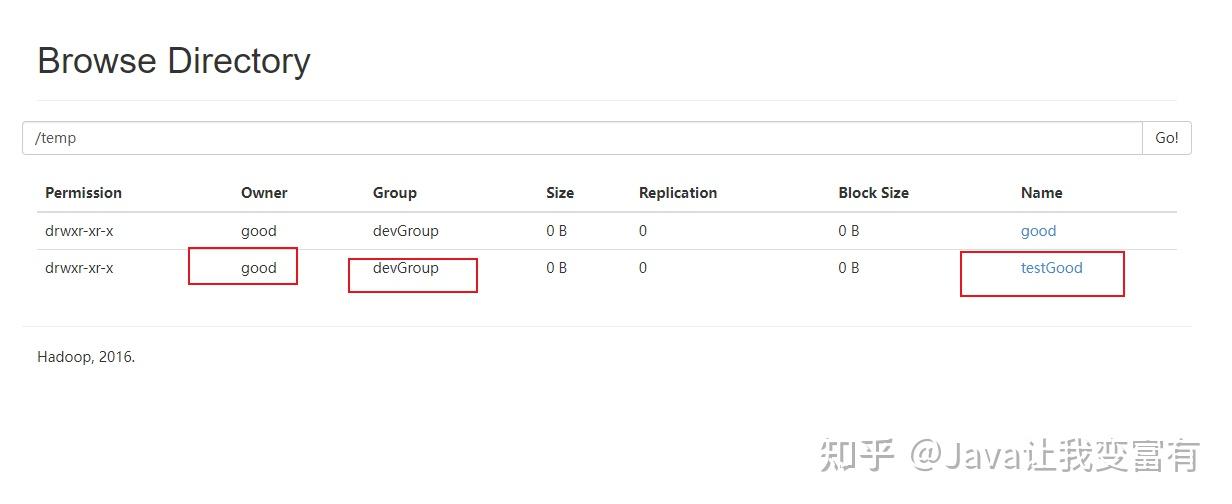The width and height of the screenshot is (1232, 504).
Task: Click the Go! button
Action: (x=1167, y=138)
